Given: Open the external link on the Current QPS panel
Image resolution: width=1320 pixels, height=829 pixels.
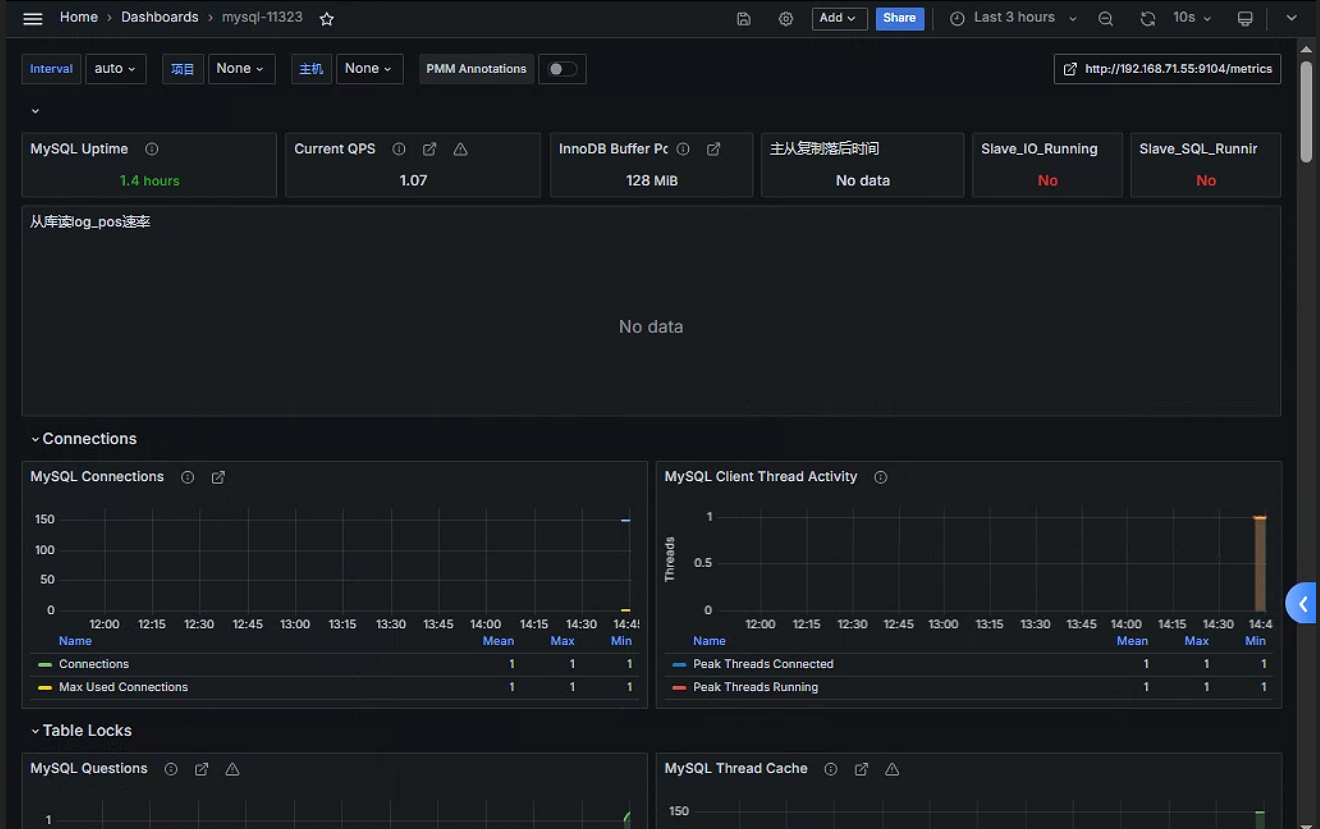Looking at the screenshot, I should pos(429,149).
